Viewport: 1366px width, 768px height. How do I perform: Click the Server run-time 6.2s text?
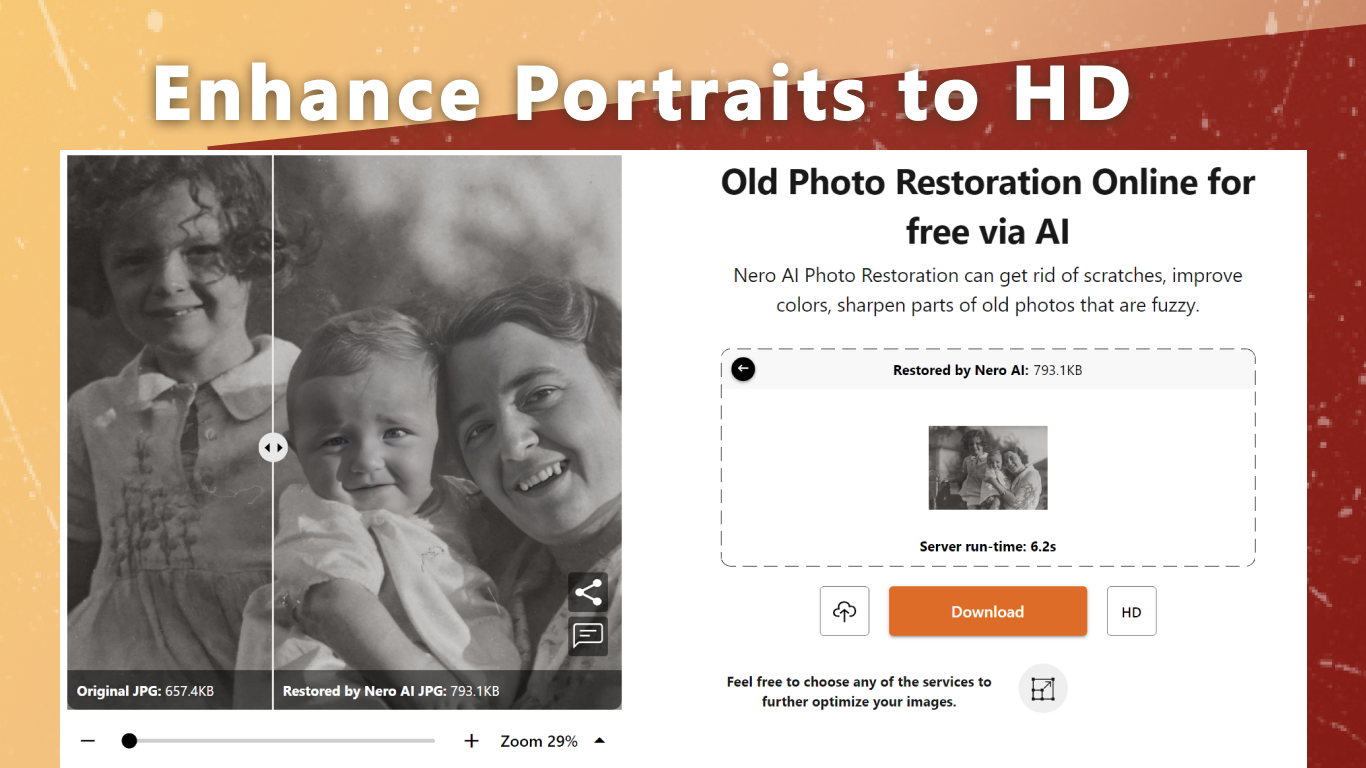click(988, 547)
